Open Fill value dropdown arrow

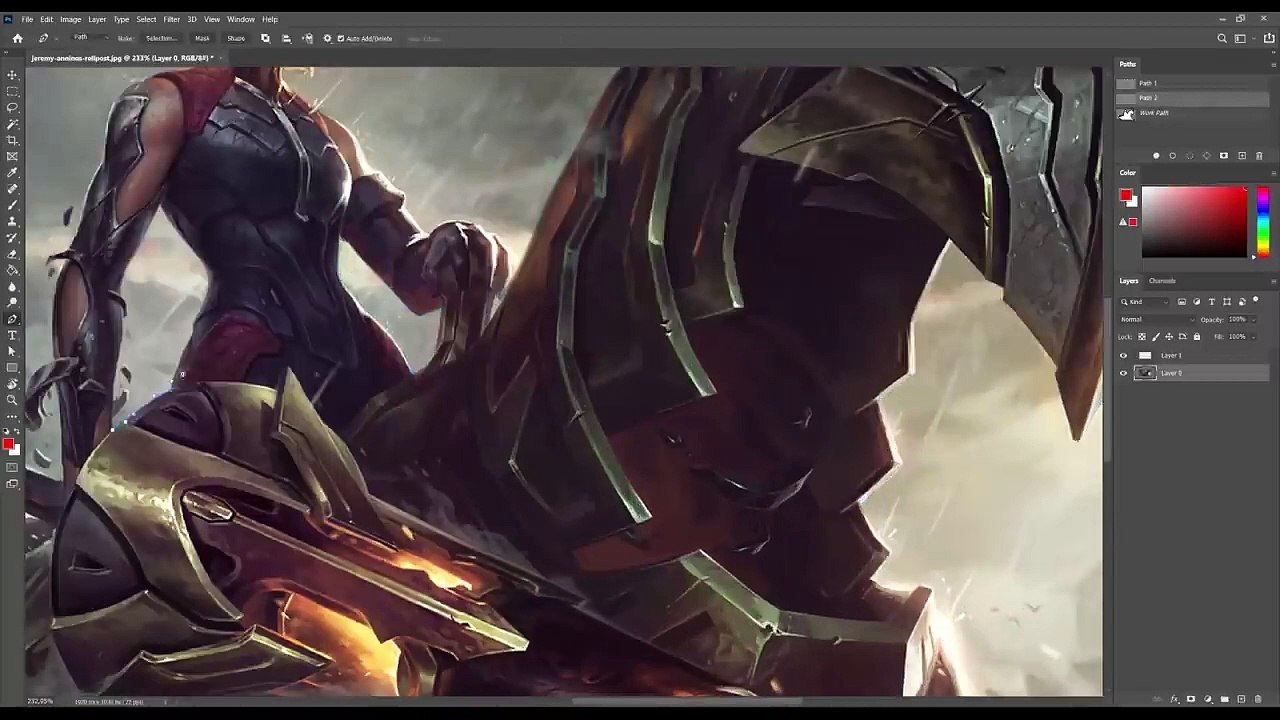pos(1252,337)
